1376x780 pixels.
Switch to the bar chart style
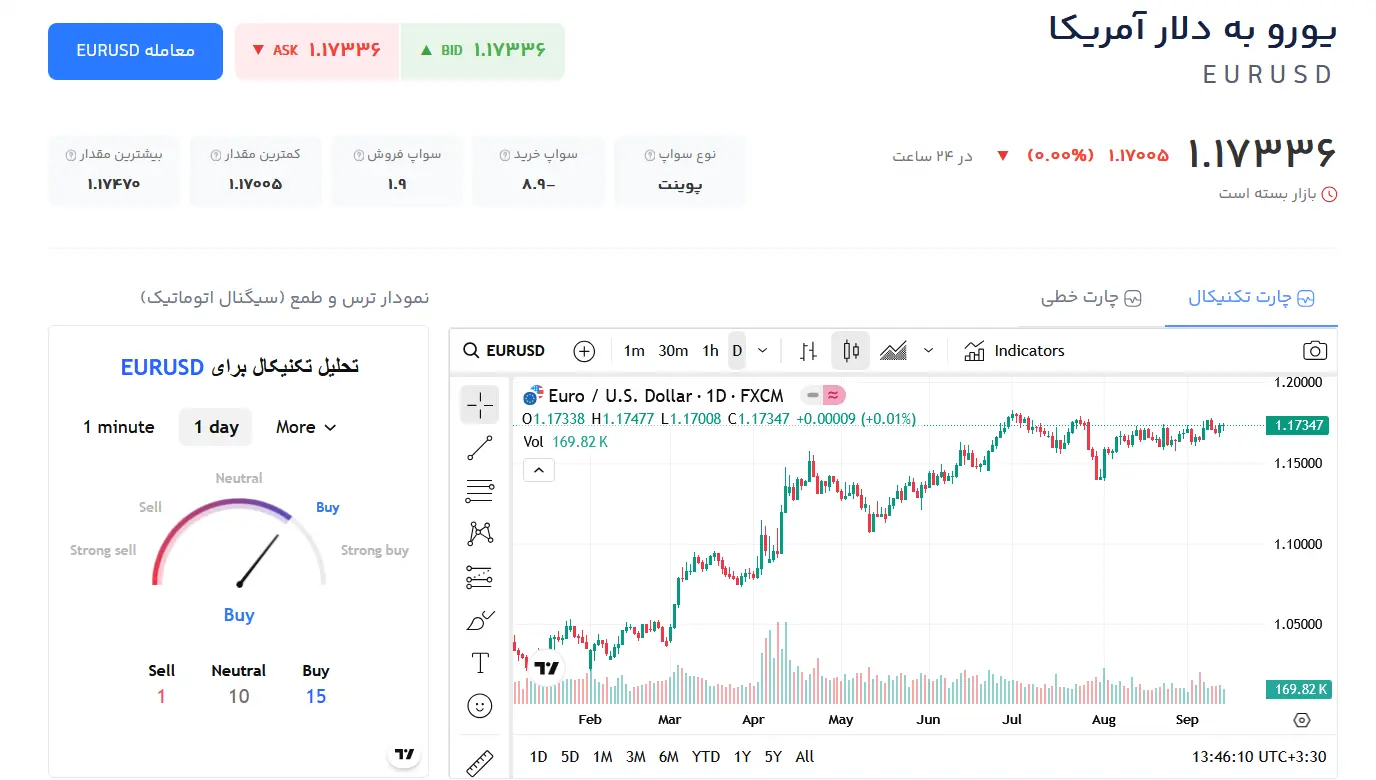pos(808,351)
